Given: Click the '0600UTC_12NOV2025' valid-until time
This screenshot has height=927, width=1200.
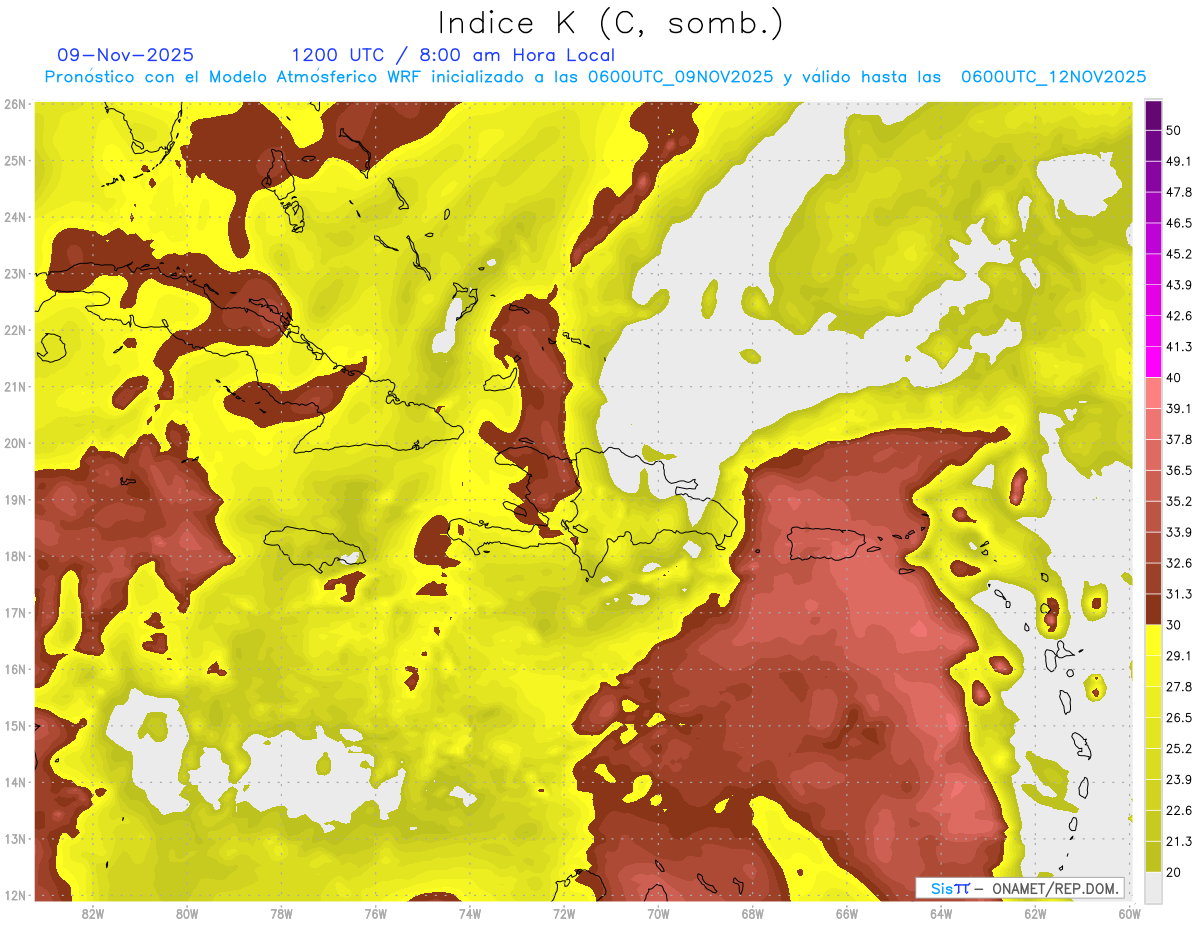Looking at the screenshot, I should [1053, 77].
